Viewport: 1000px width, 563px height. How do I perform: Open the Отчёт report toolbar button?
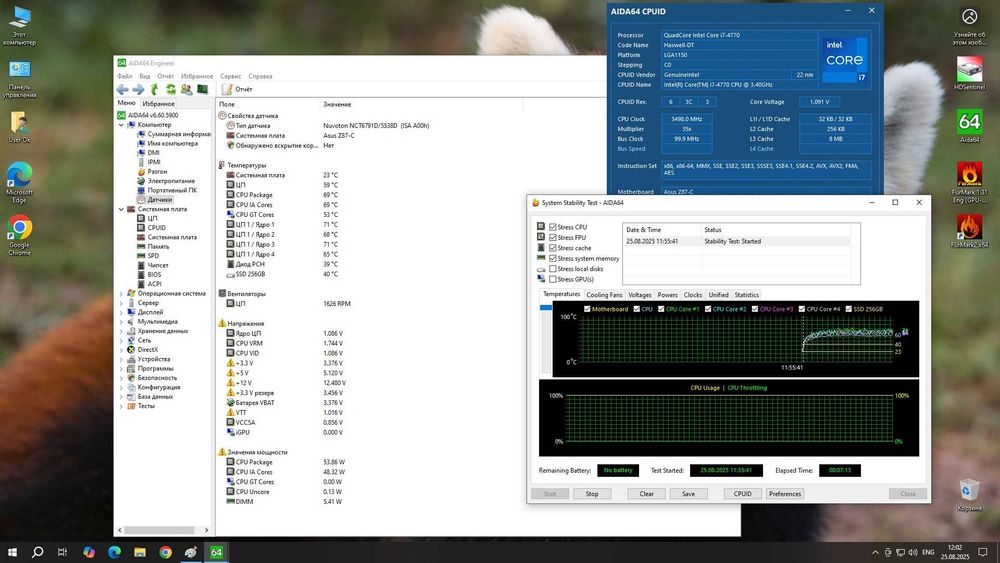237,89
